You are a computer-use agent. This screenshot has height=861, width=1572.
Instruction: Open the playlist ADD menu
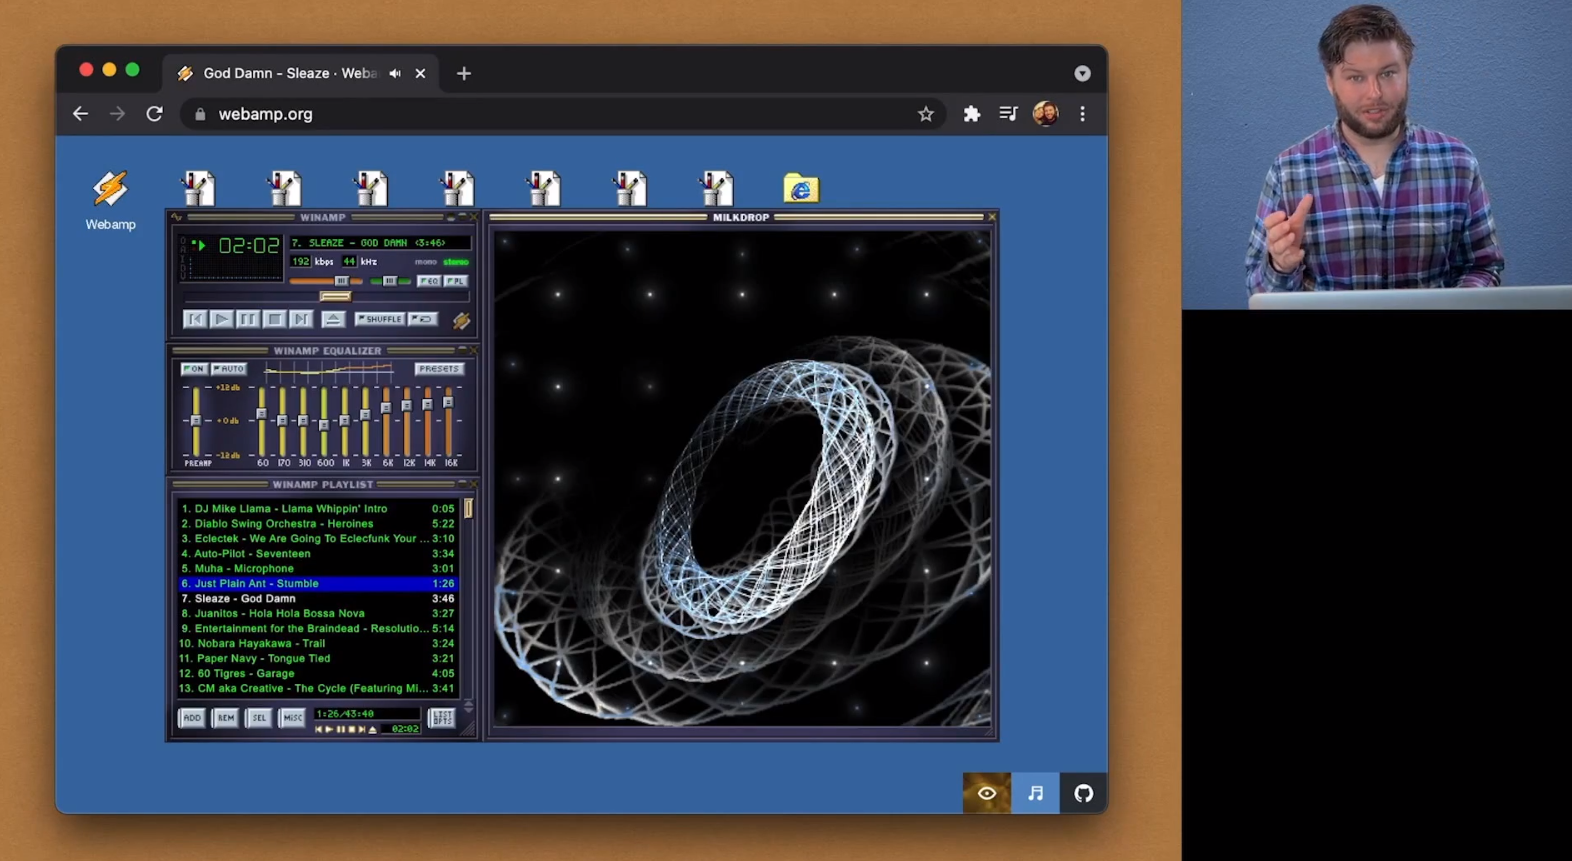pyautogui.click(x=192, y=718)
